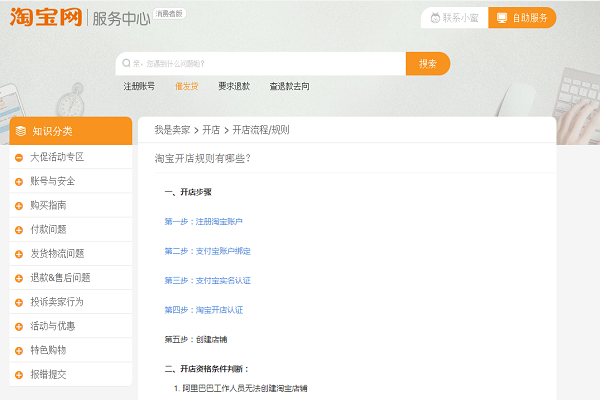The image size is (600, 400).
Task: Select the 查退款去向 quick search link
Action: tap(289, 86)
